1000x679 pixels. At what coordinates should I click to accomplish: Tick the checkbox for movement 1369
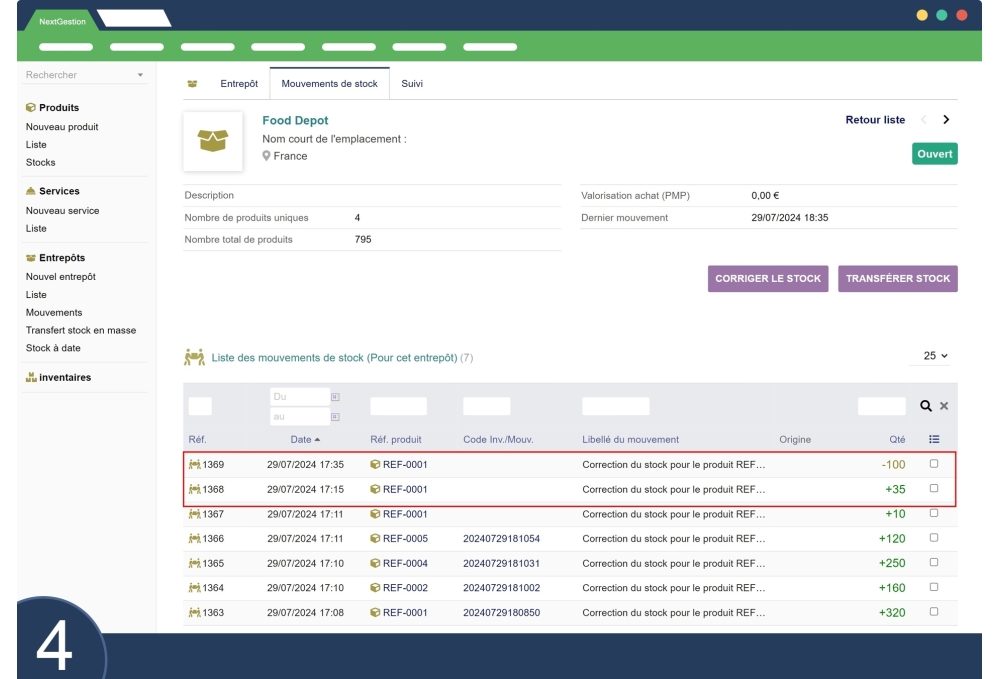[934, 464]
